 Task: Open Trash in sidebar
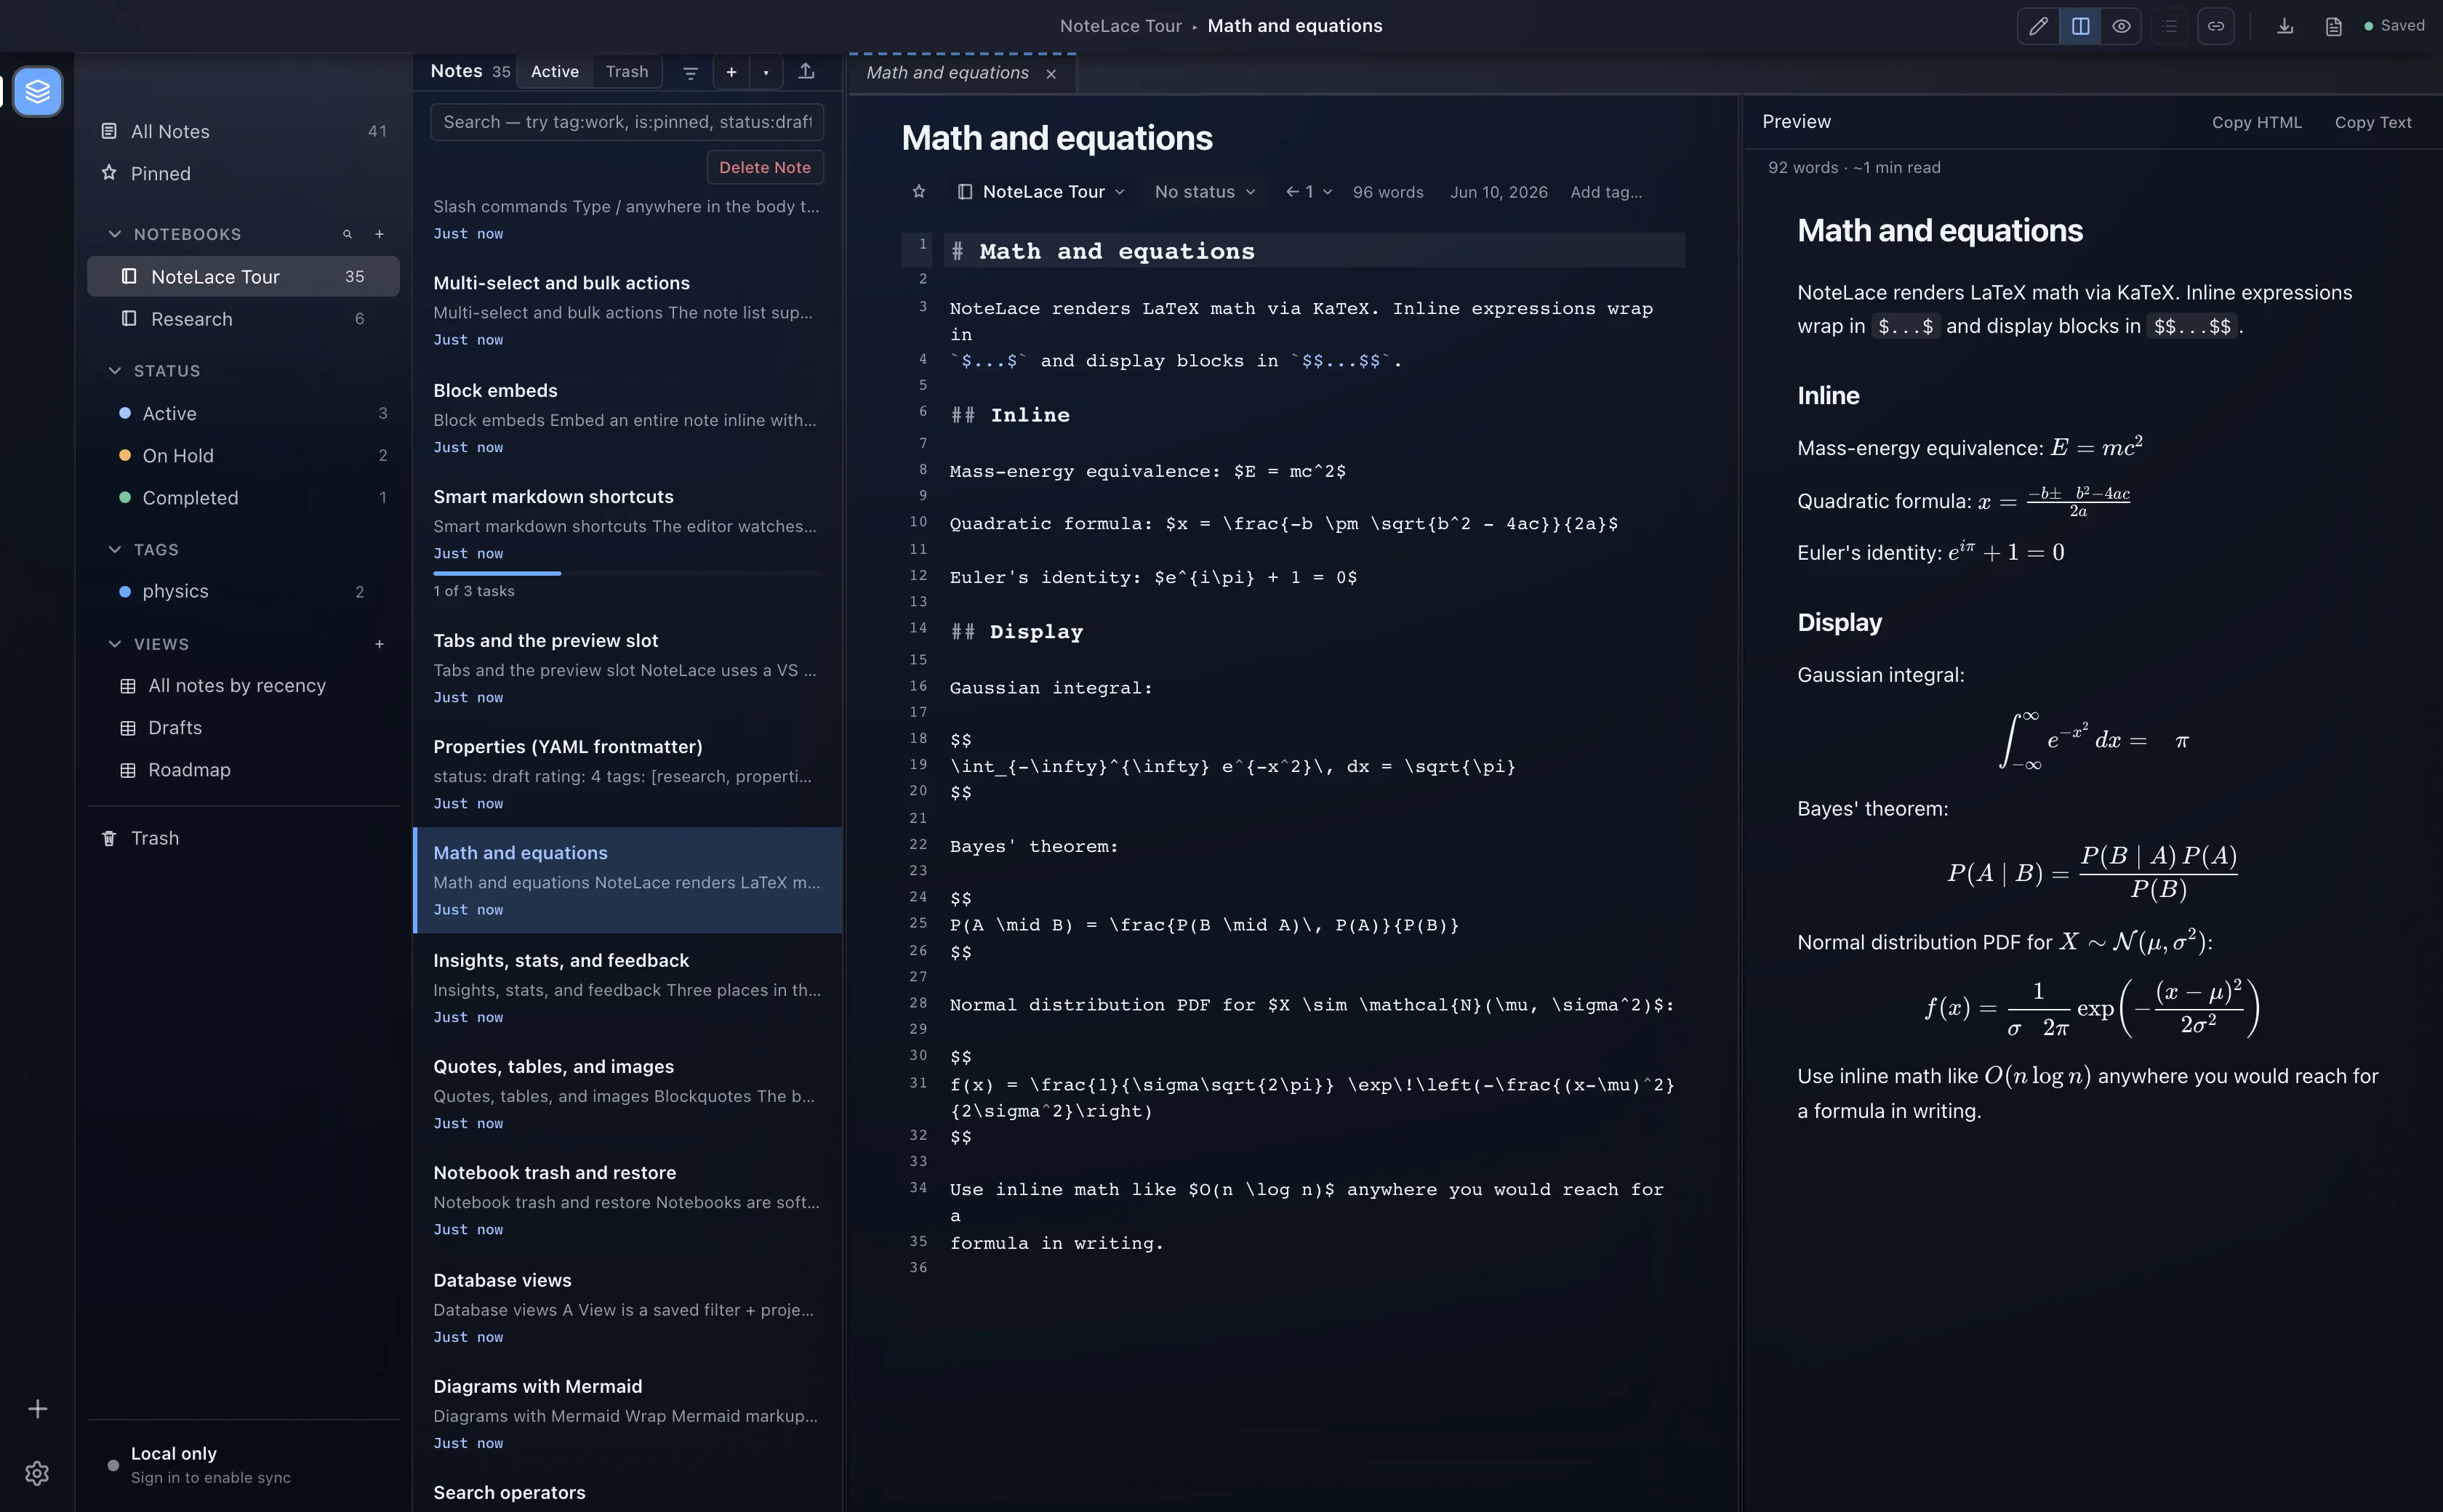243,838
